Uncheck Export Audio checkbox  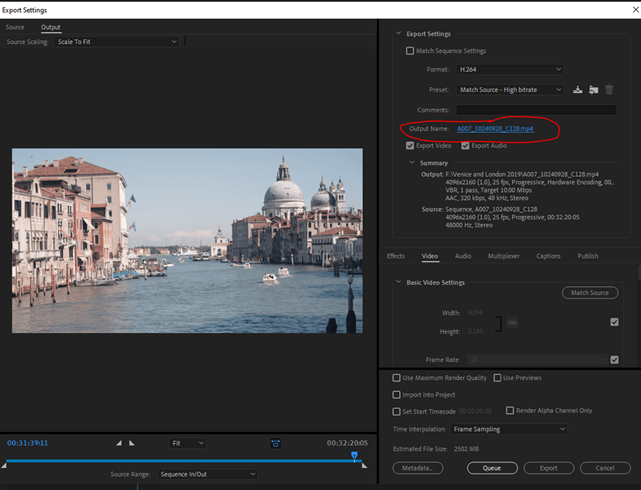[x=465, y=145]
